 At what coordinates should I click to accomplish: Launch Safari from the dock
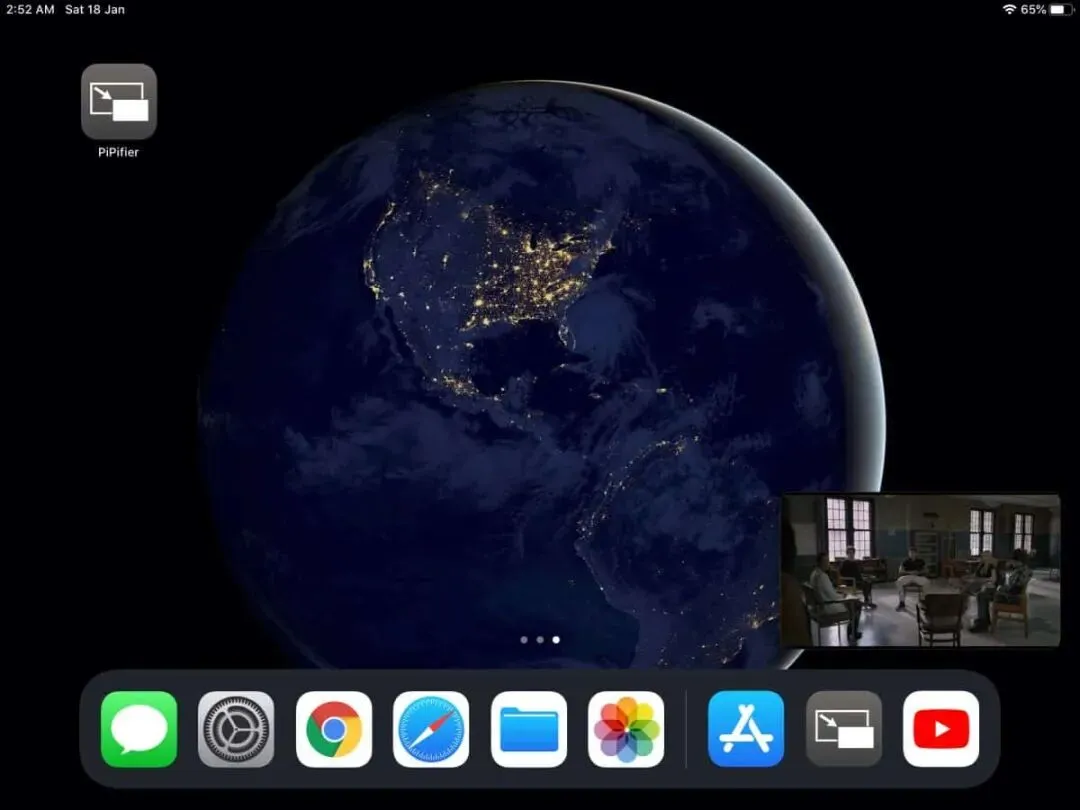coord(431,729)
